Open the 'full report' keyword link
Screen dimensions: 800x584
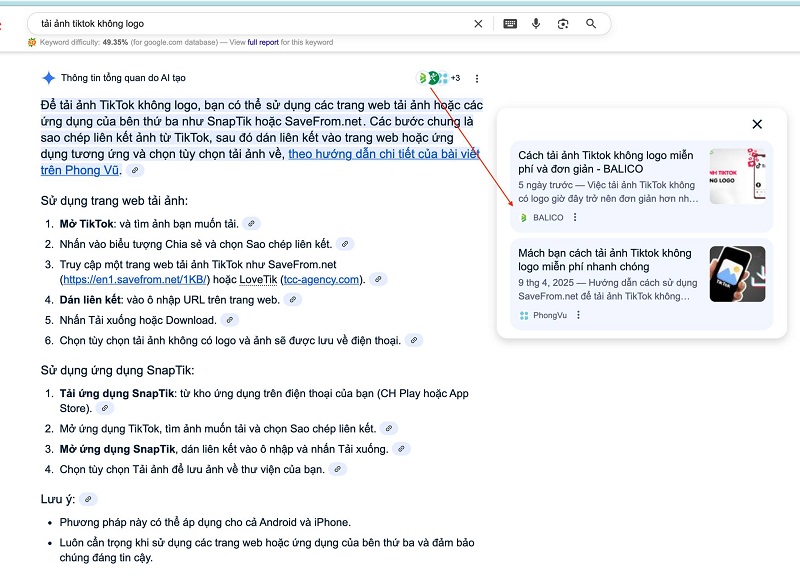(x=263, y=42)
